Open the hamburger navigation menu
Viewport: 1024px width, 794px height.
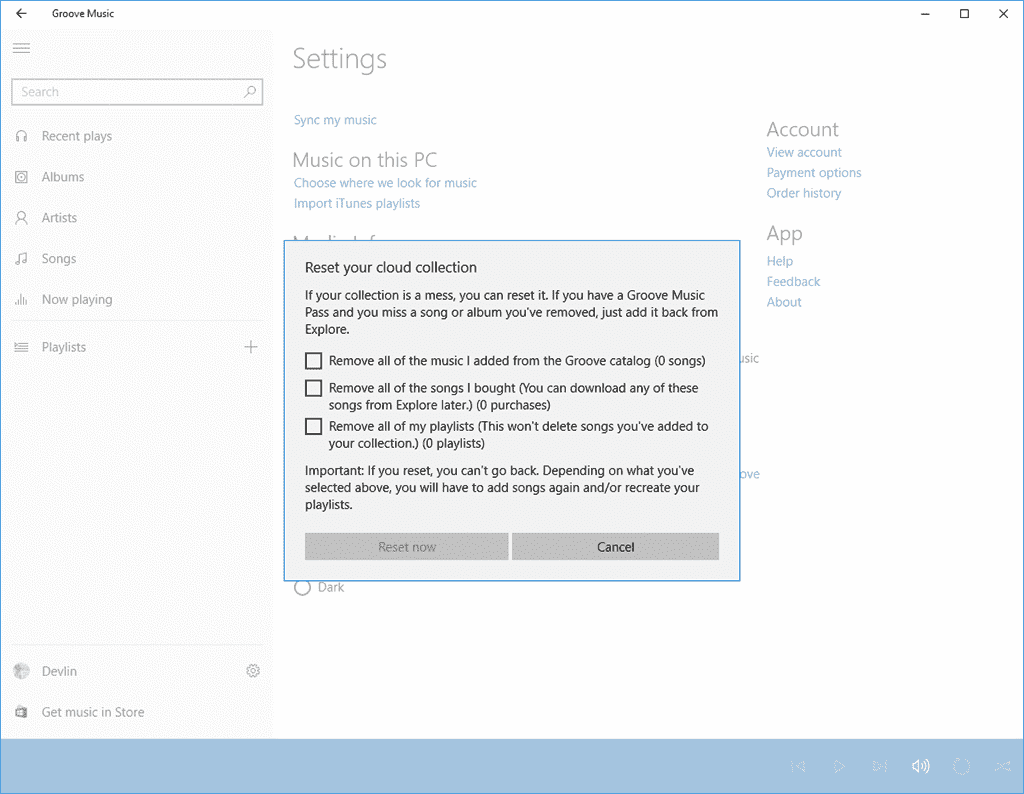pos(22,48)
